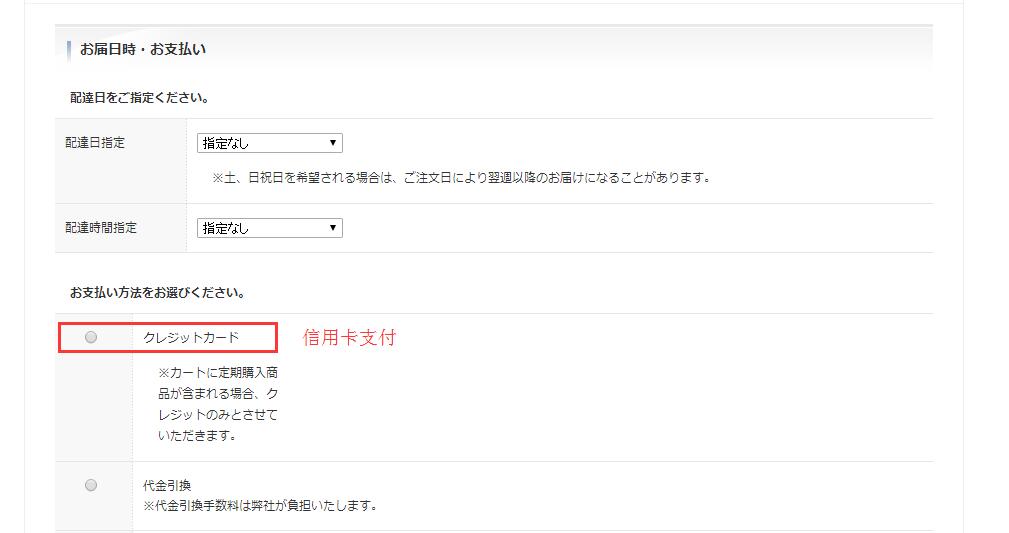Click the 代金引換 payment label
The height and width of the screenshot is (533, 1009).
(167, 485)
